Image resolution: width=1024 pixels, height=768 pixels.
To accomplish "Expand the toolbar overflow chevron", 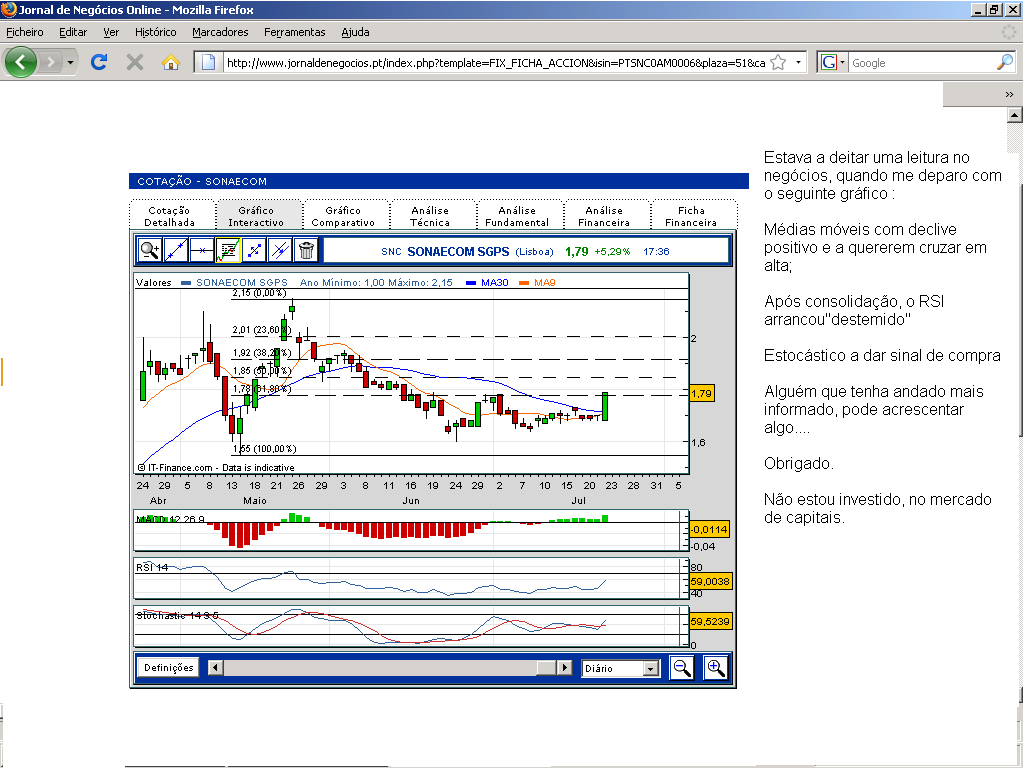I will (x=1009, y=95).
